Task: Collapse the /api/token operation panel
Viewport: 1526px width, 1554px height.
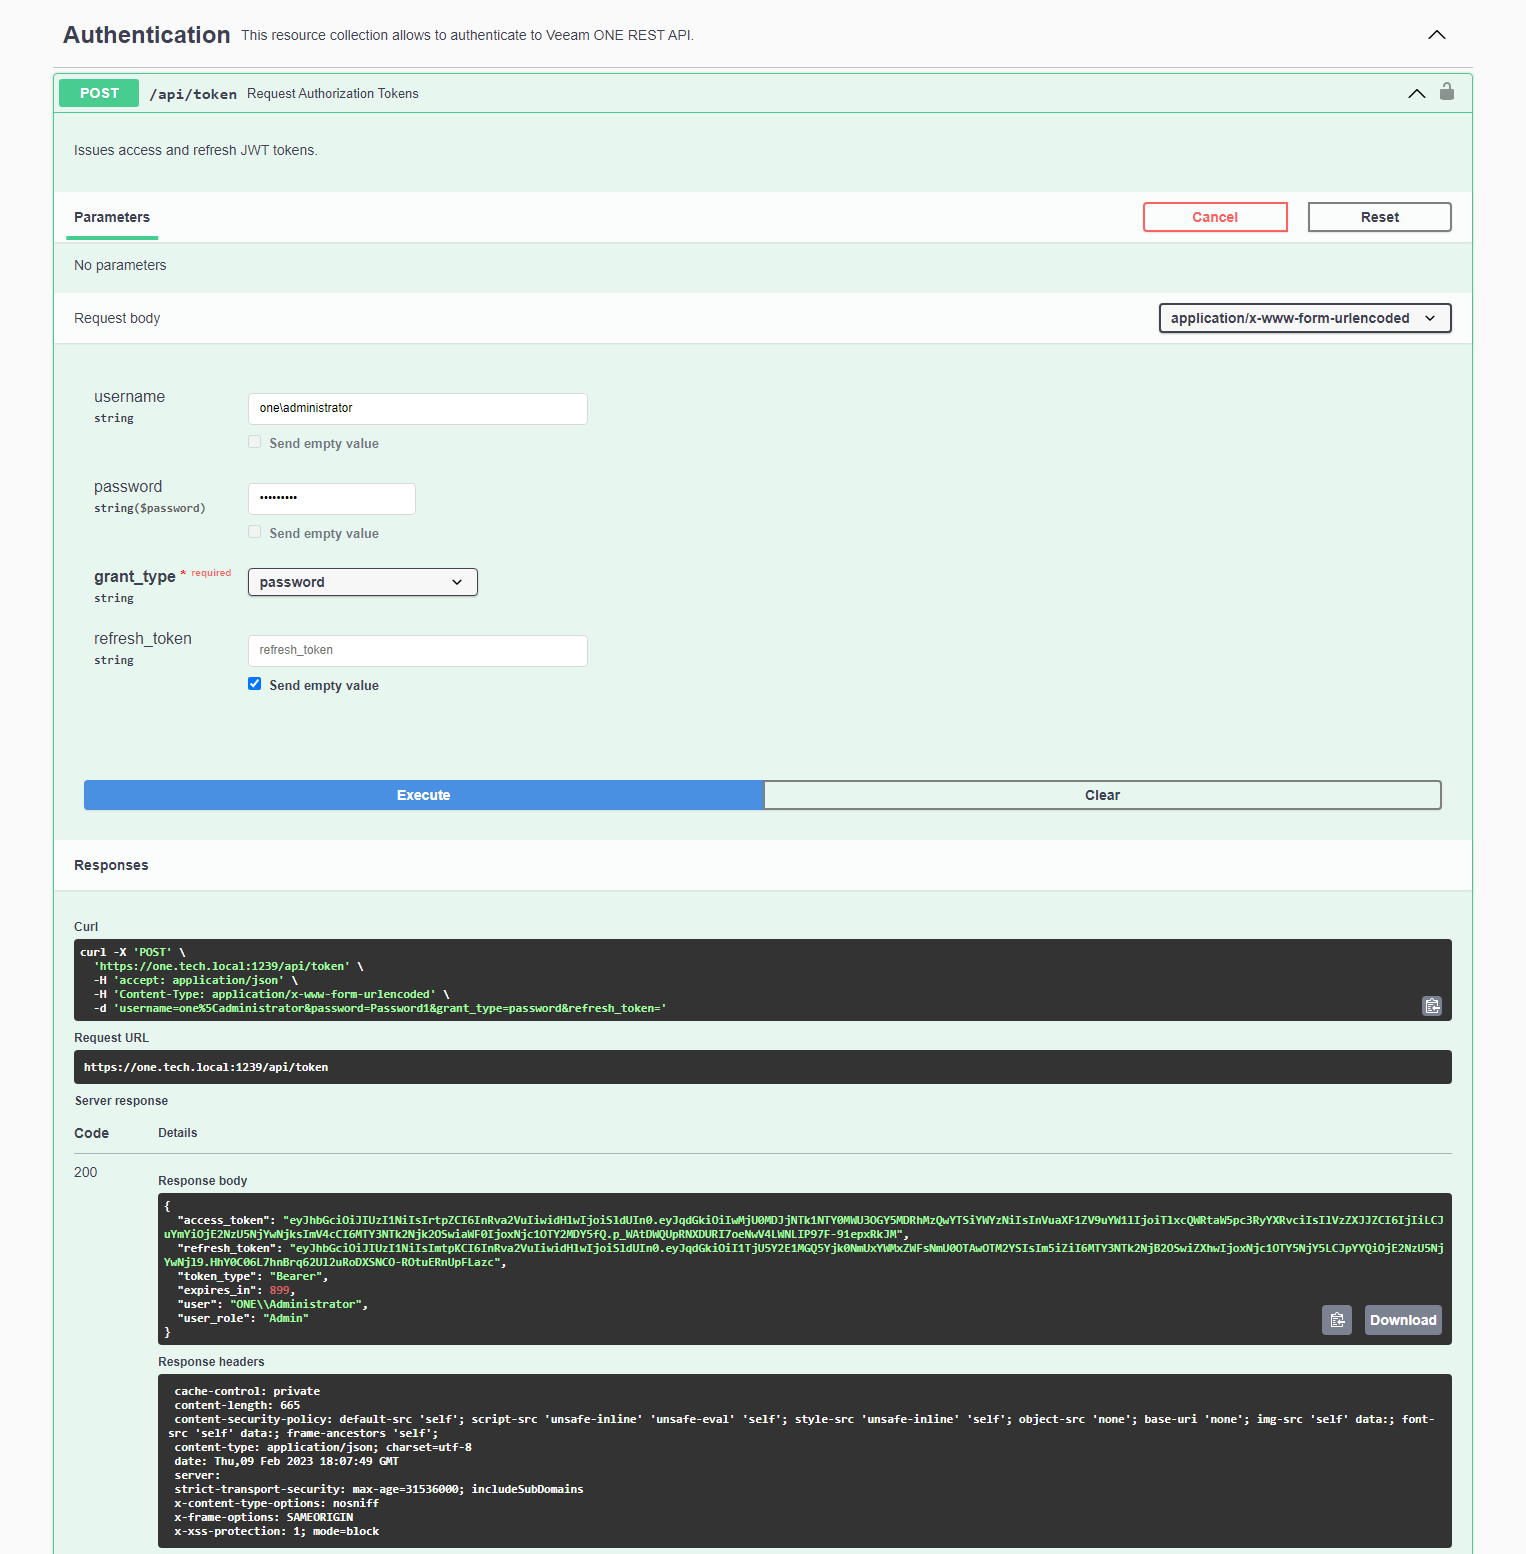Action: point(1416,93)
